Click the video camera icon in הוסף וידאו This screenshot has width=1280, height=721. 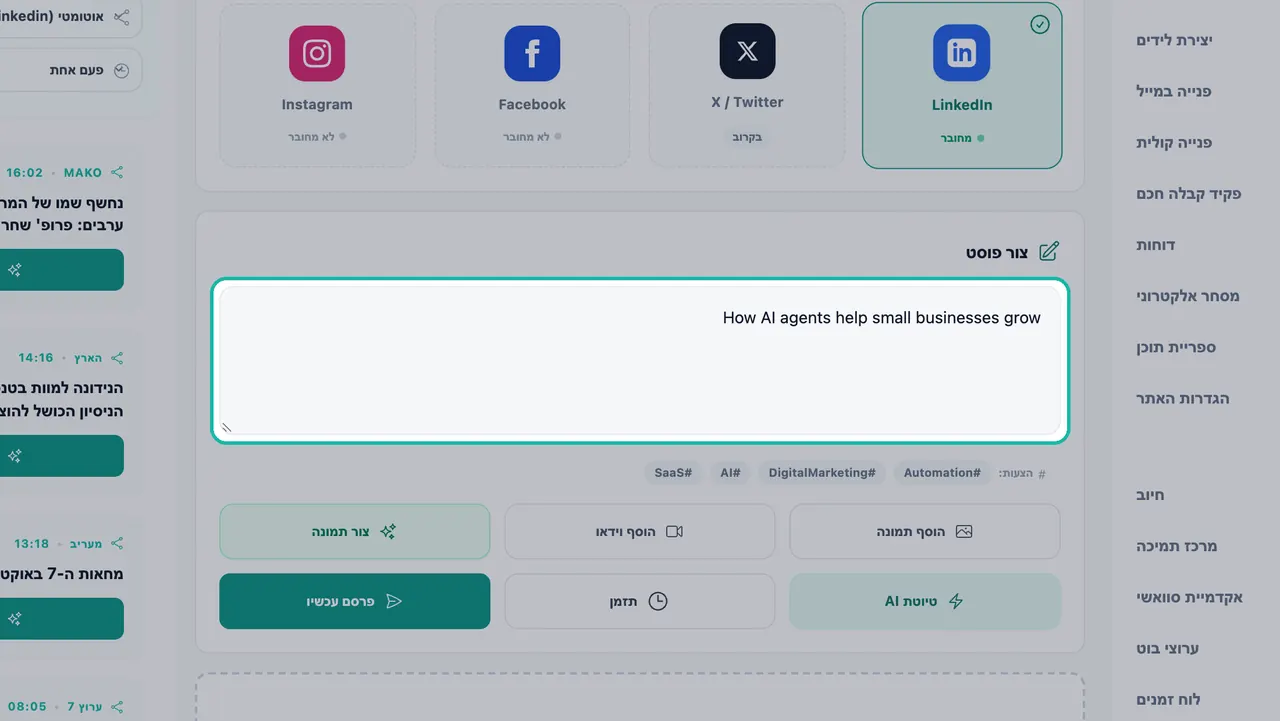point(674,532)
